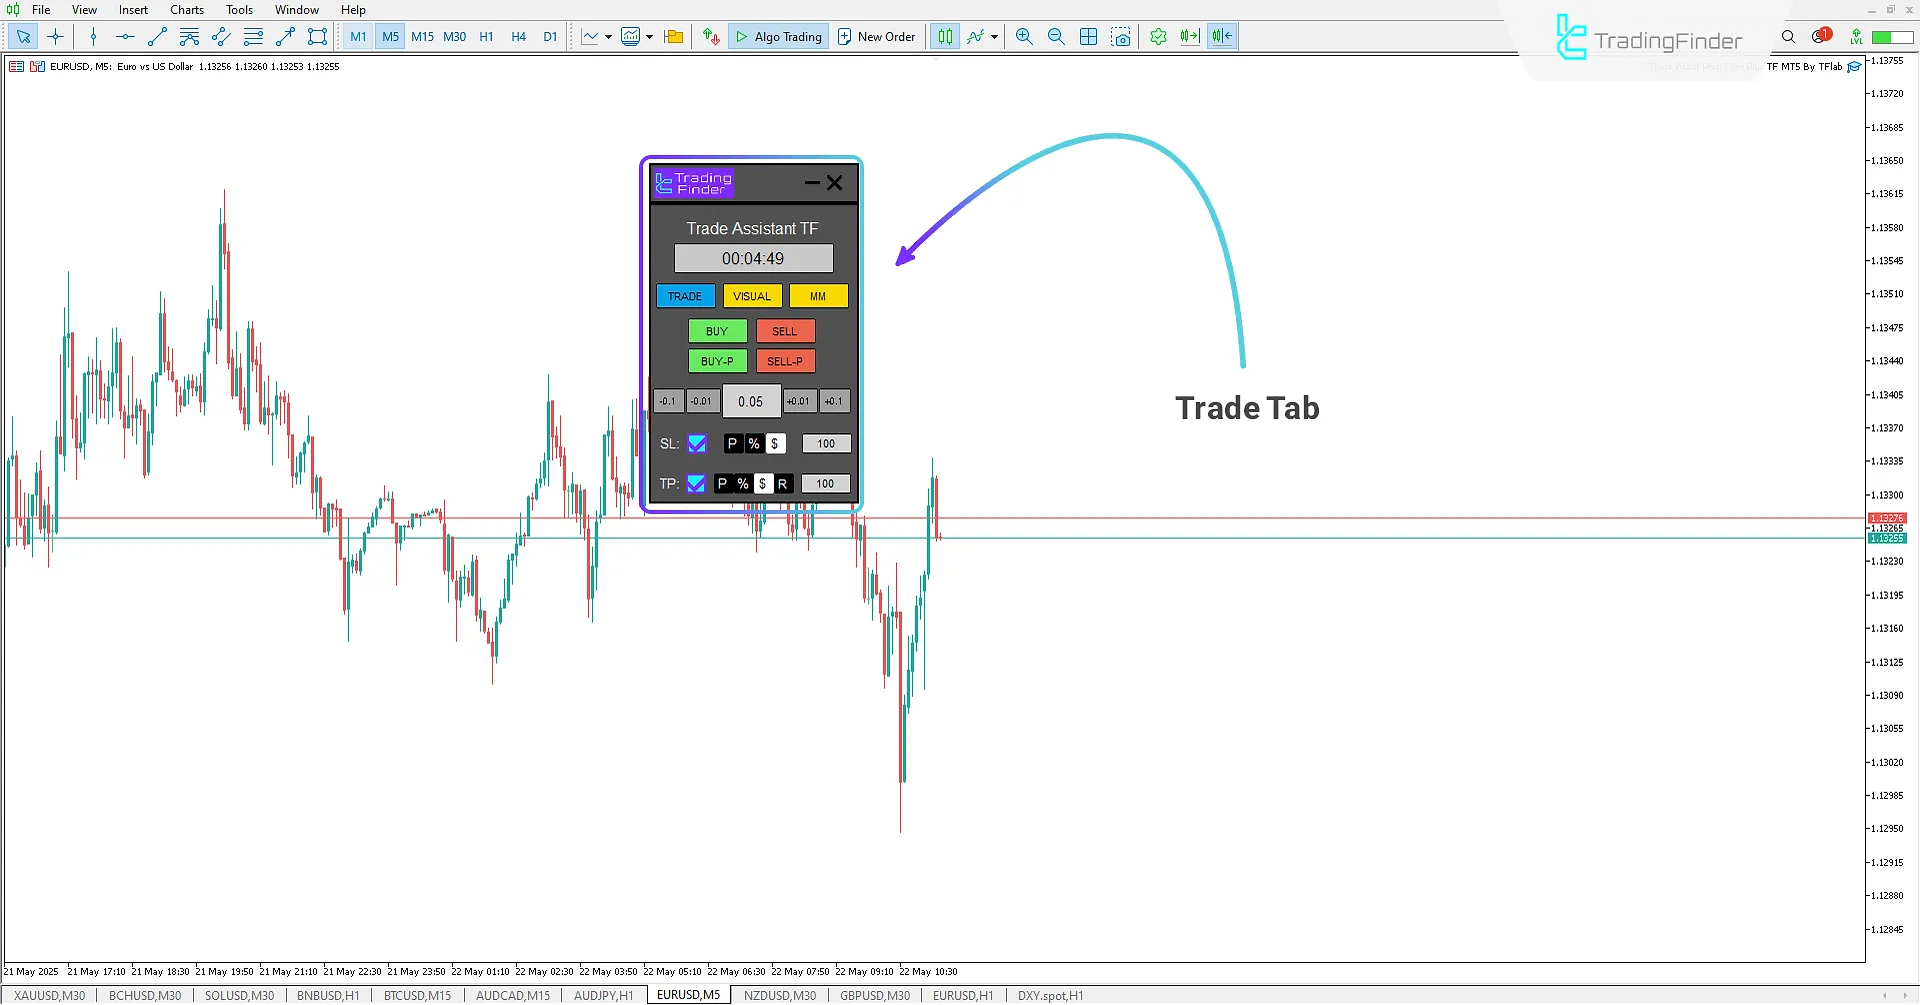Open the chart type dropdown arrow
The height and width of the screenshot is (1005, 1920).
tap(607, 36)
